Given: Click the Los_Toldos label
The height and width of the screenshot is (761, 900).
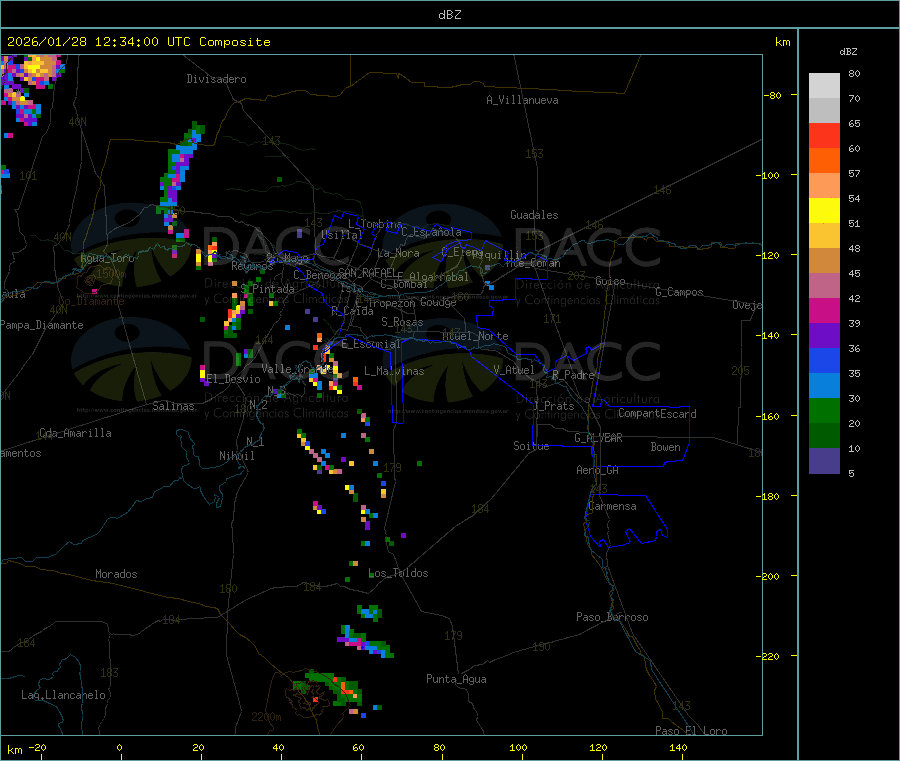Looking at the screenshot, I should point(398,573).
